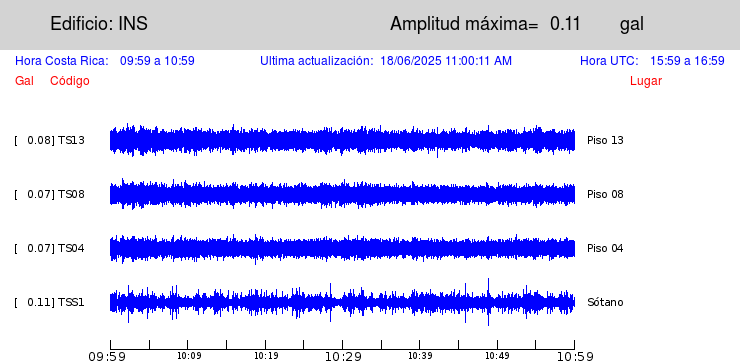Click the 10:49 time axis label
Viewport: 740px width, 363px height.
497,355
